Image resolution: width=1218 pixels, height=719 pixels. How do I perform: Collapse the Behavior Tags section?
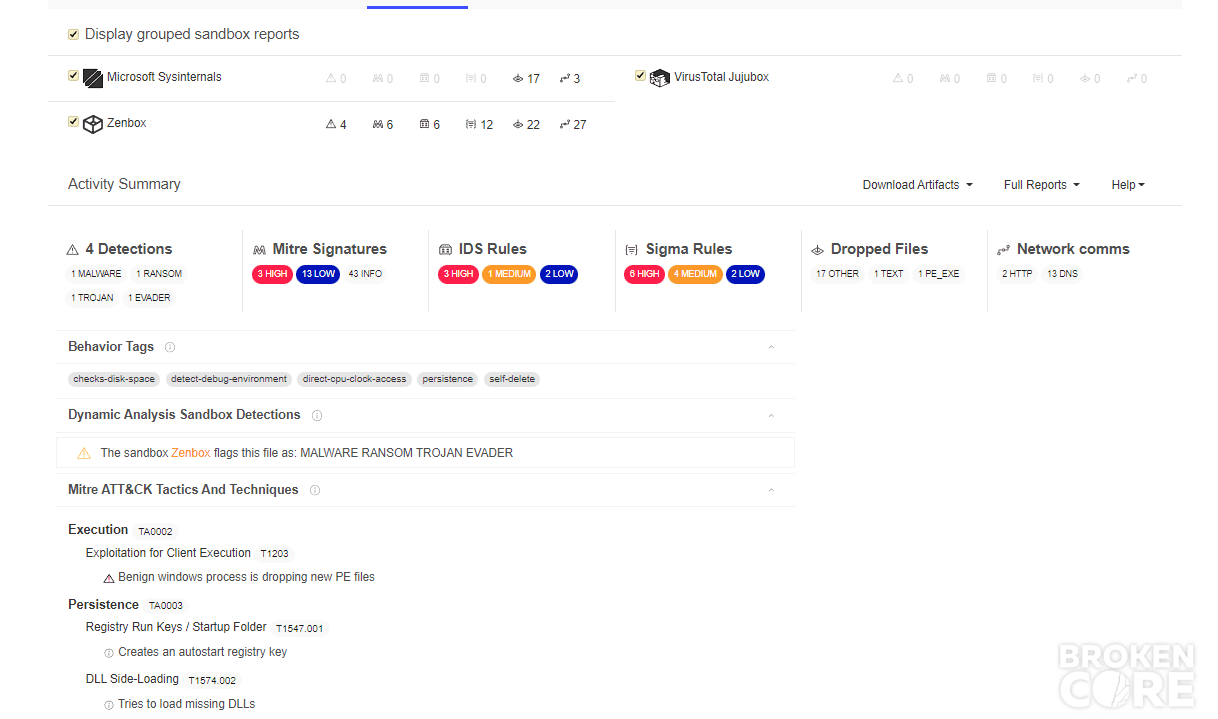coord(771,347)
